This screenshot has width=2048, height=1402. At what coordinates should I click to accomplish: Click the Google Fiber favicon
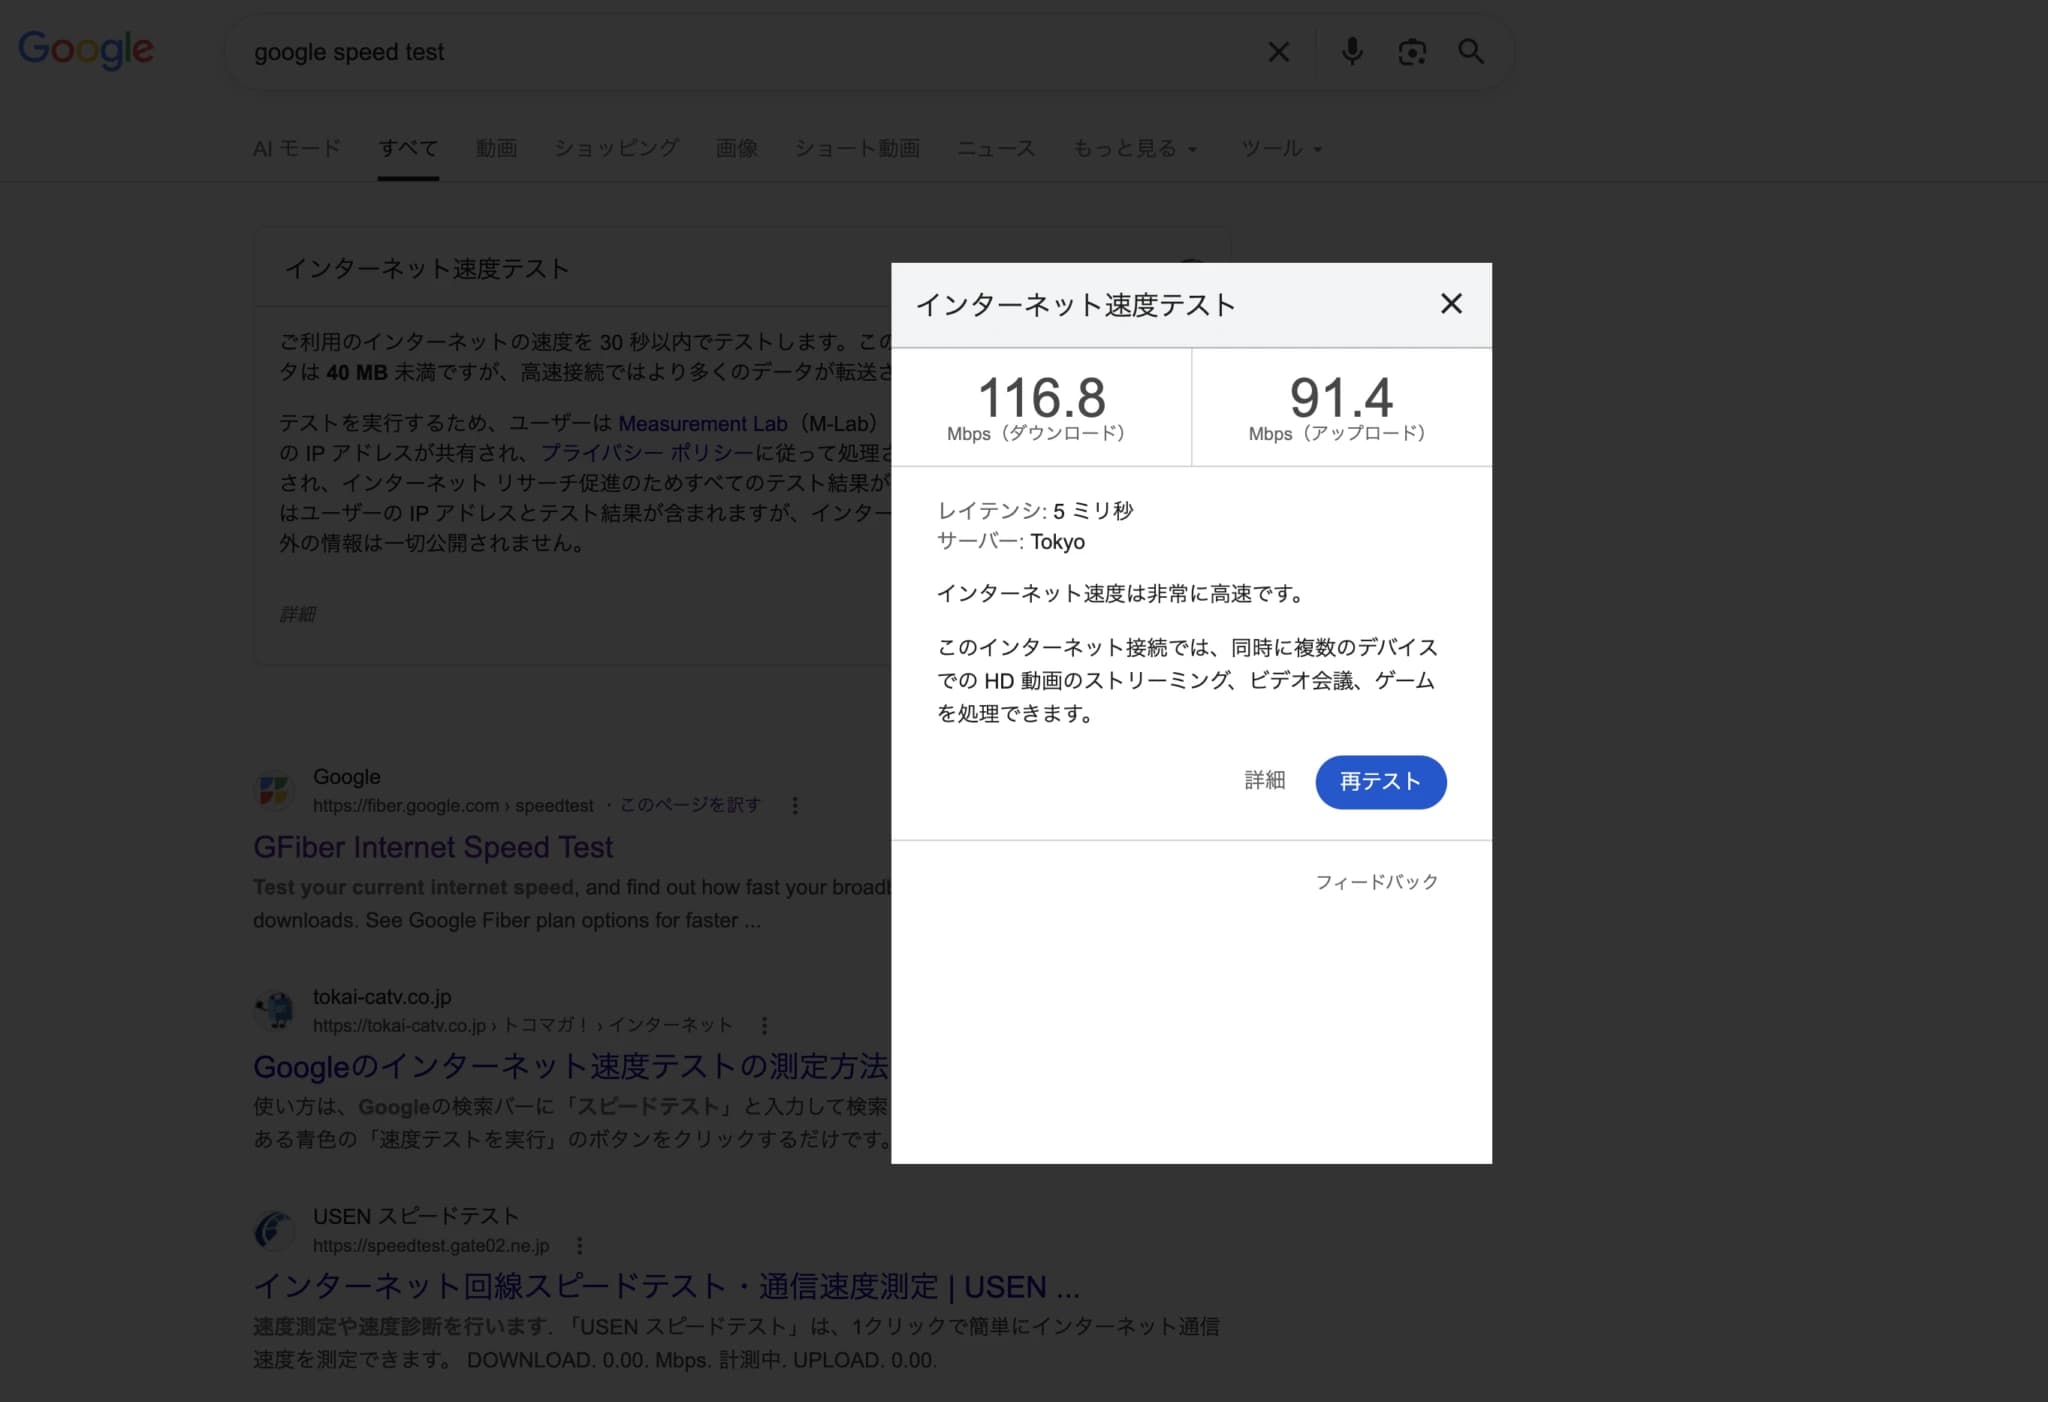click(x=274, y=790)
